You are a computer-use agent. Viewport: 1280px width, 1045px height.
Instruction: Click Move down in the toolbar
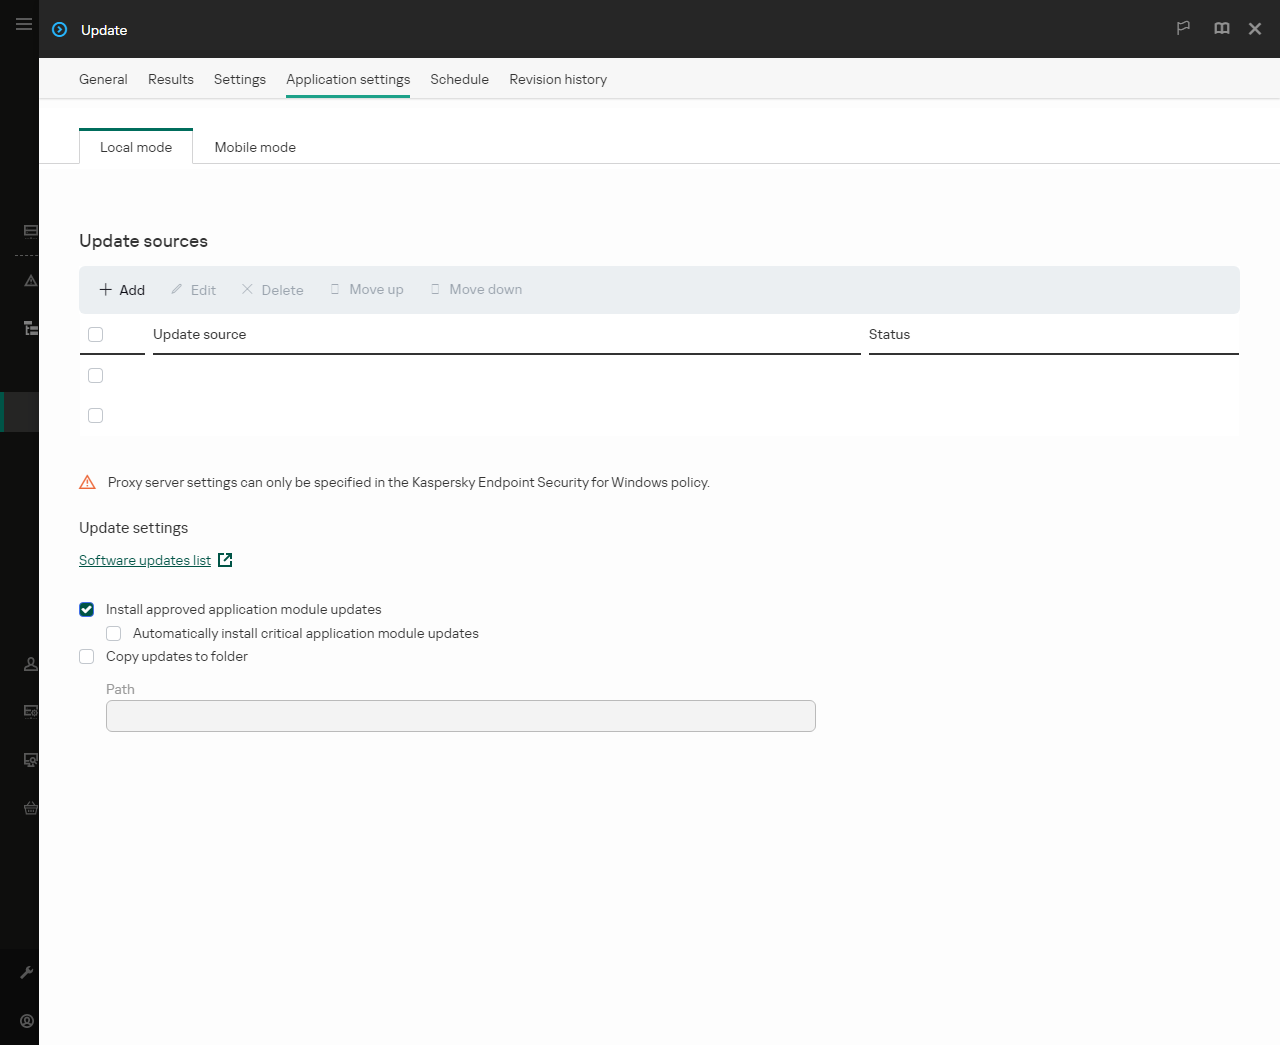[476, 290]
